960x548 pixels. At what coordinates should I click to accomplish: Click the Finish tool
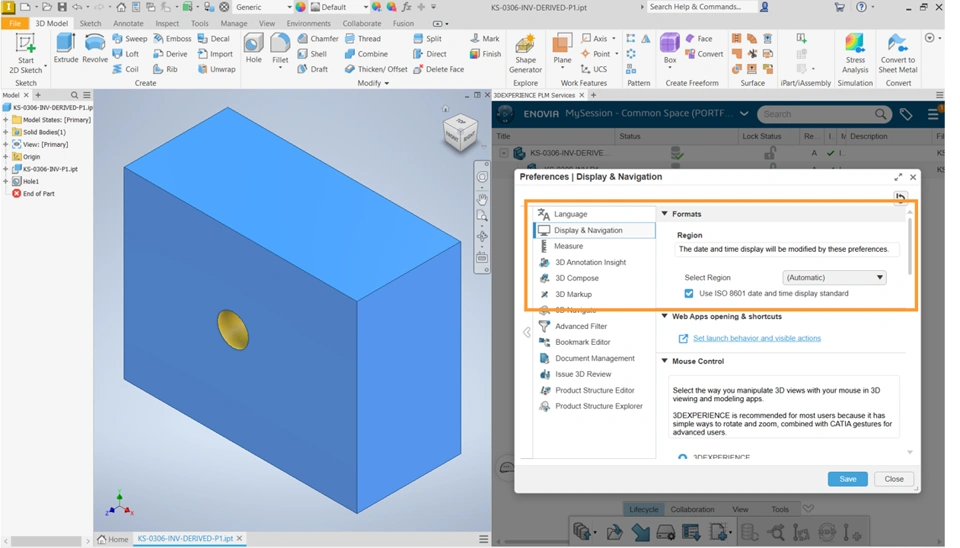[486, 54]
